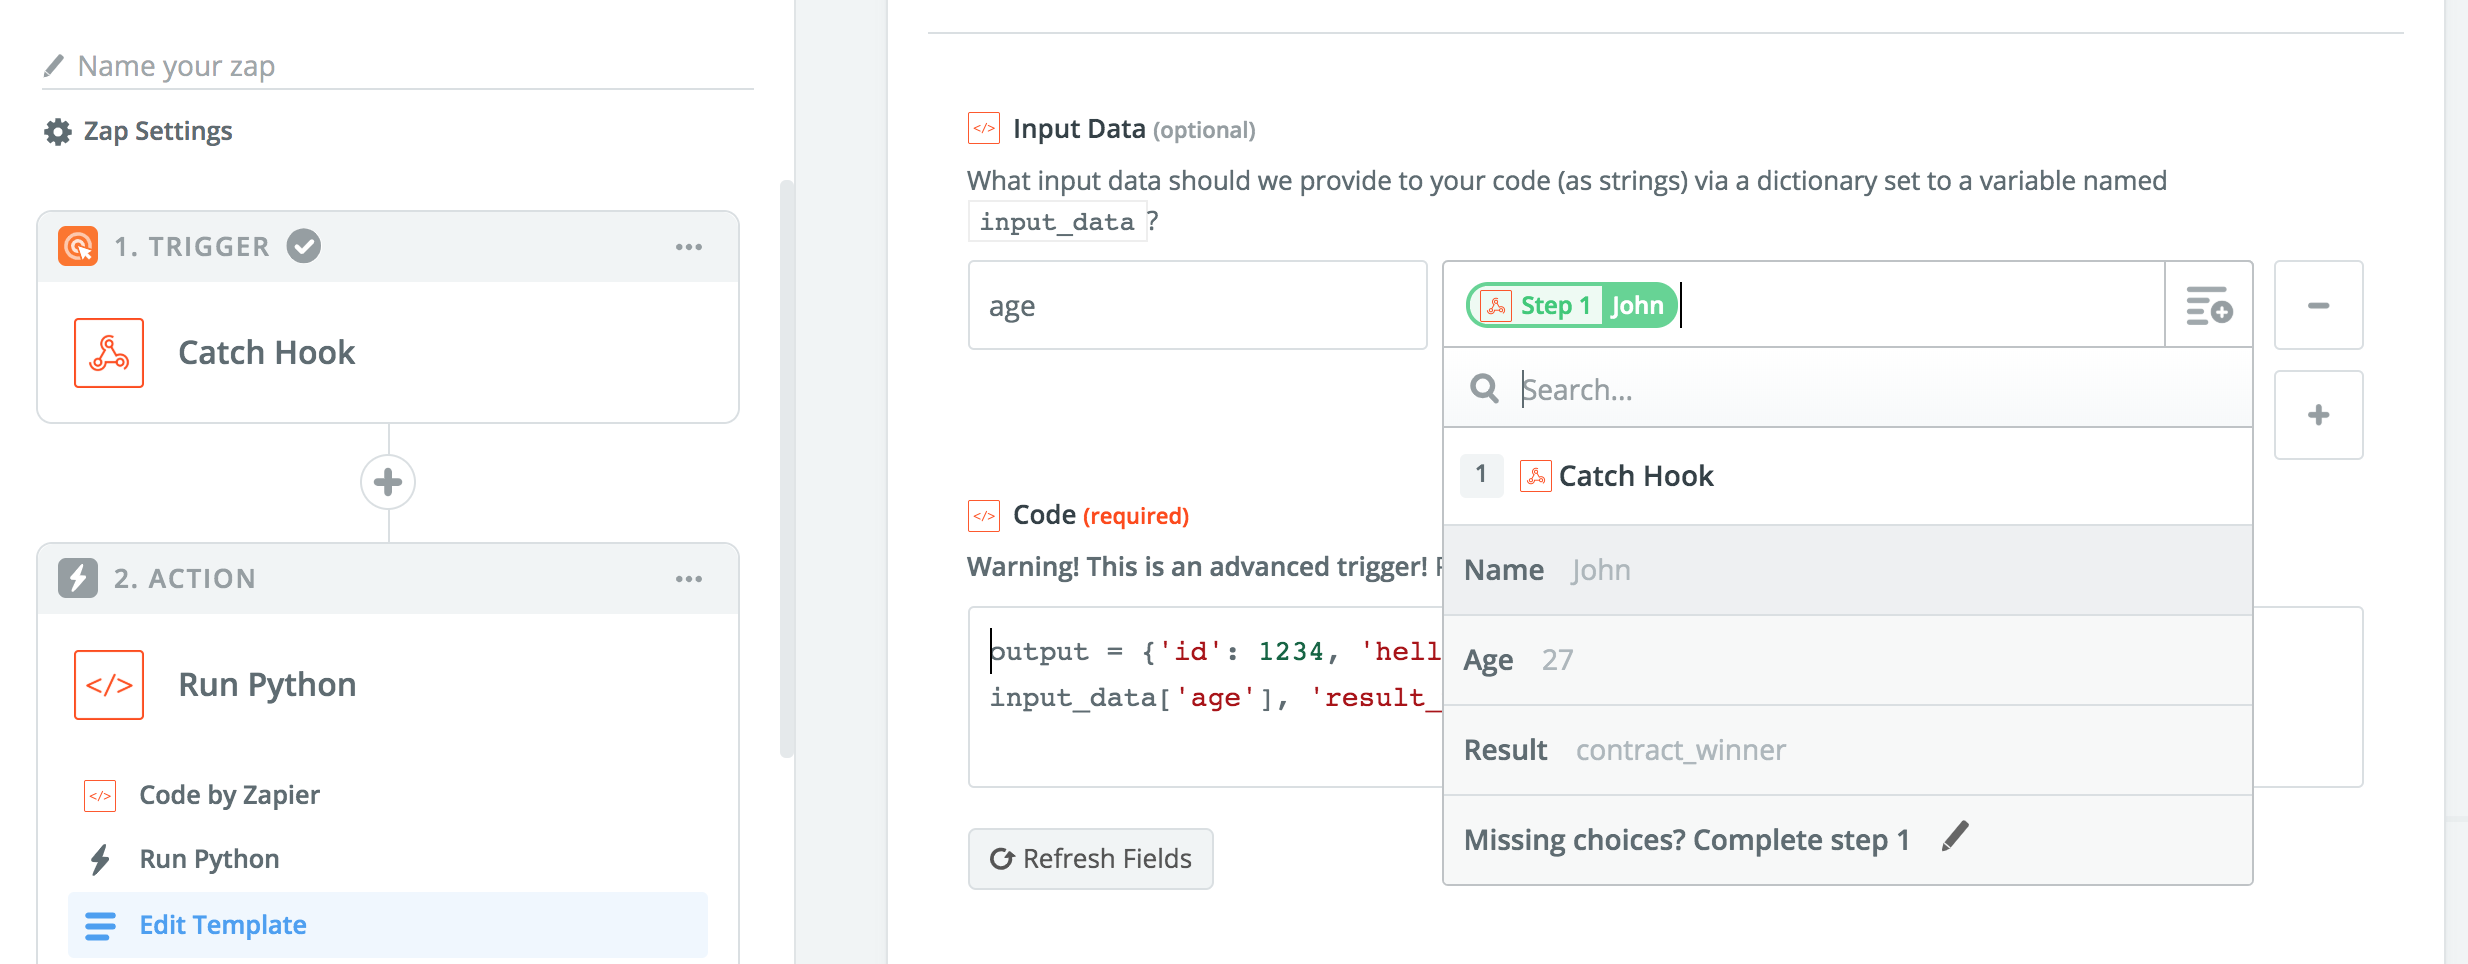Viewport: 2468px width, 964px height.
Task: Click the input_data code variable label
Action: [1057, 222]
